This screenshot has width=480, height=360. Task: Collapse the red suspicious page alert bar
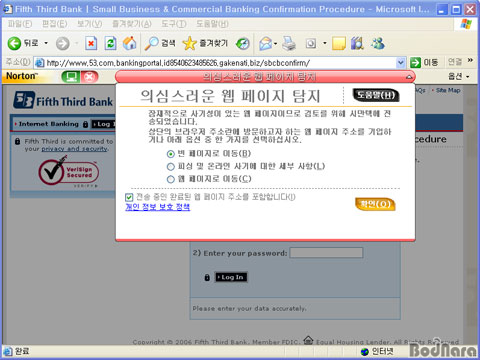(409, 77)
